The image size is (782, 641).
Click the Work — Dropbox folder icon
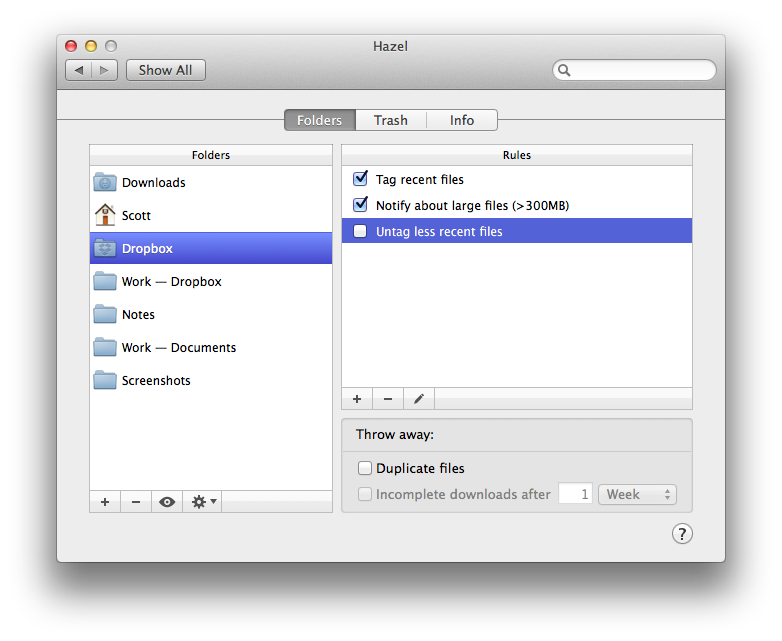(105, 281)
